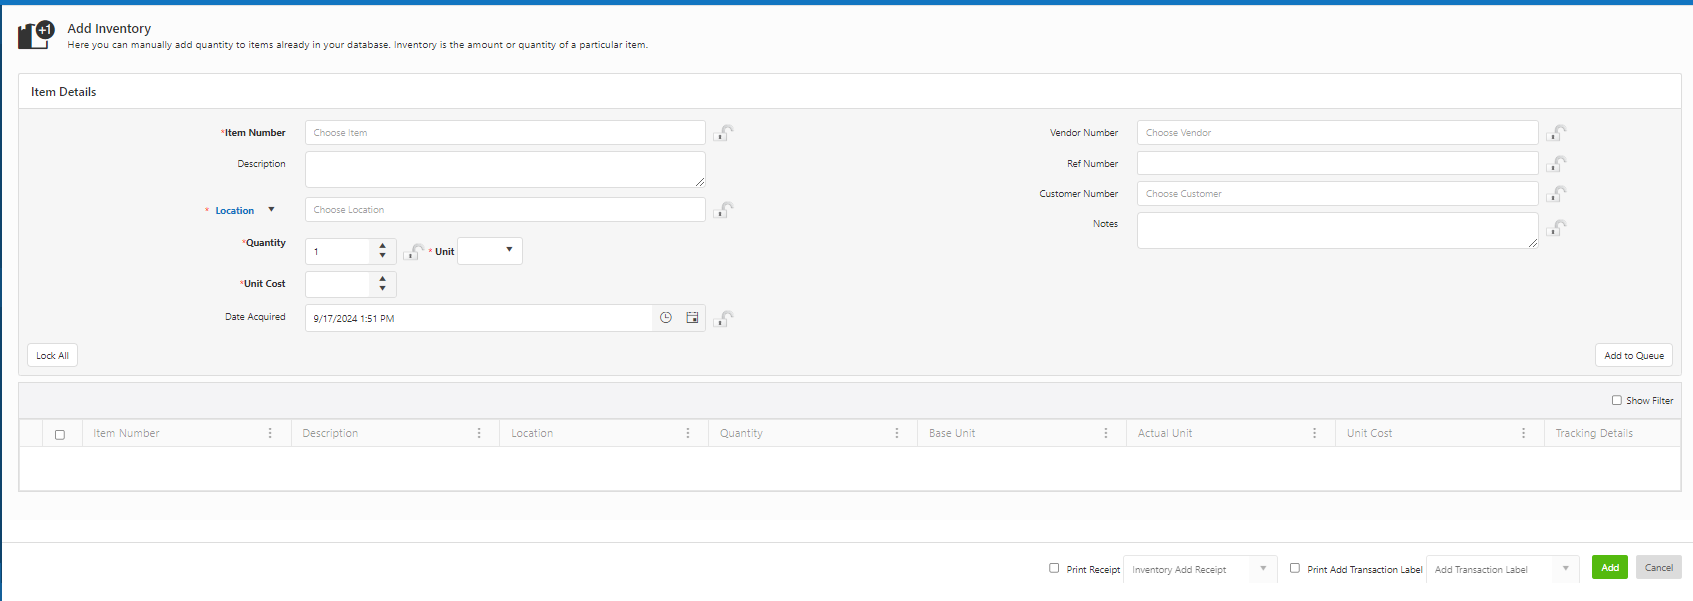The width and height of the screenshot is (1693, 601).
Task: Open the Add Transaction Label dropdown
Action: pyautogui.click(x=1565, y=569)
